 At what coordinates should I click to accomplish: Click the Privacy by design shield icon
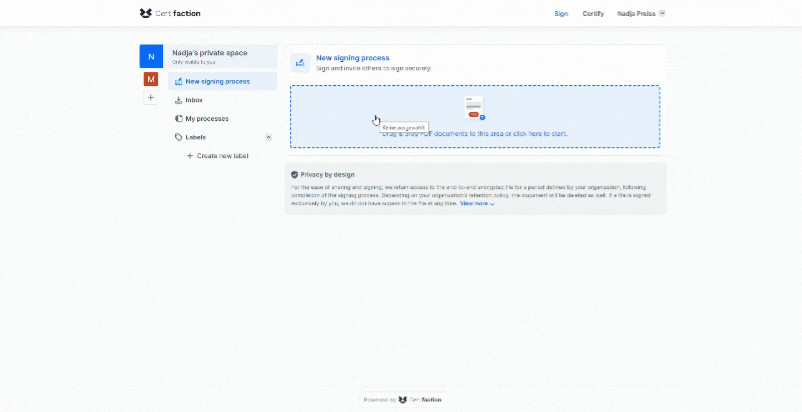coord(295,174)
